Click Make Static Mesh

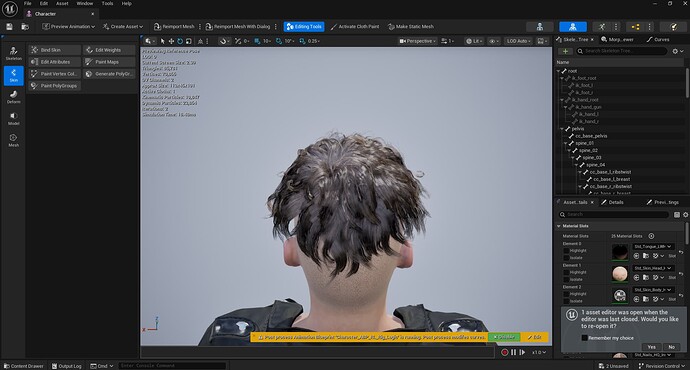411,27
